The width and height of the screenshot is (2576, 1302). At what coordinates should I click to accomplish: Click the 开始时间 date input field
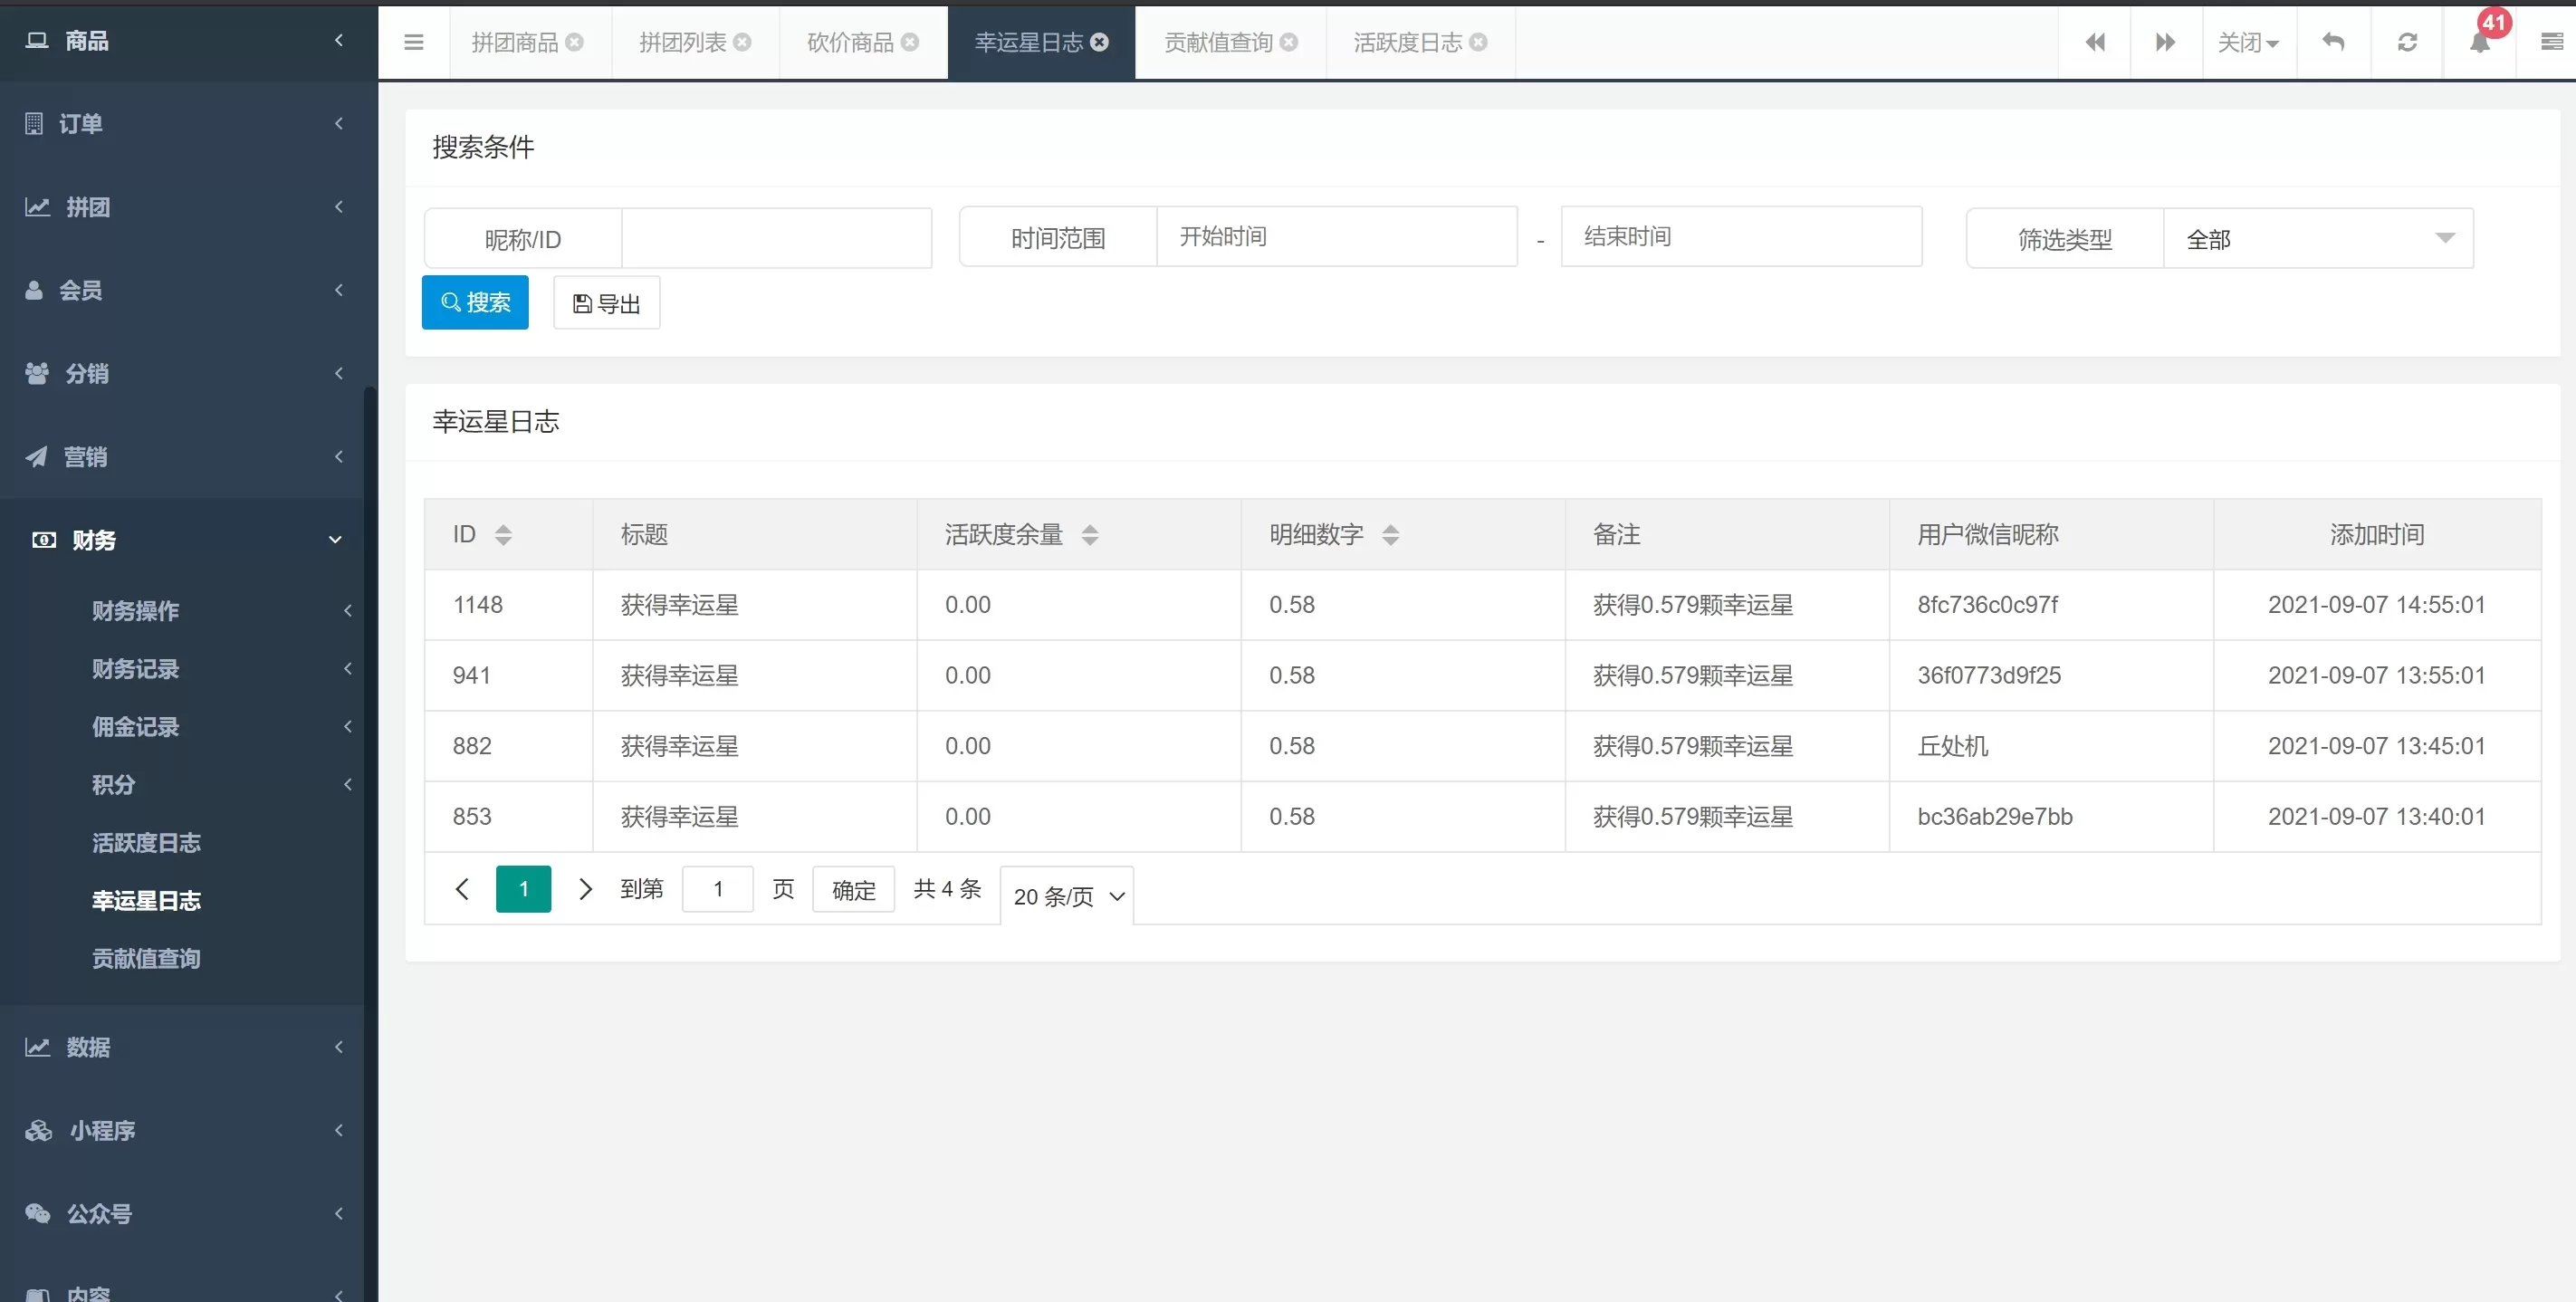(x=1336, y=237)
